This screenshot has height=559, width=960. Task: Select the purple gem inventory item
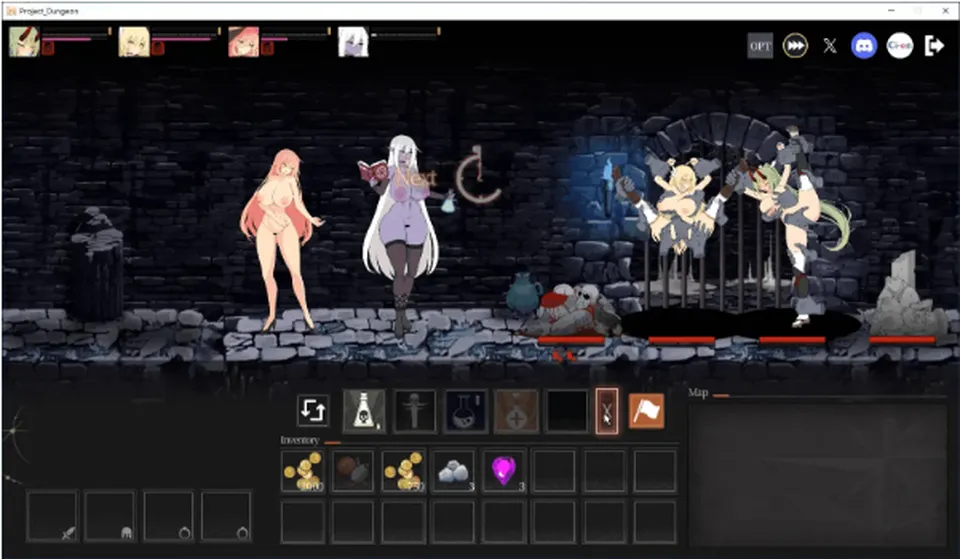(x=503, y=471)
